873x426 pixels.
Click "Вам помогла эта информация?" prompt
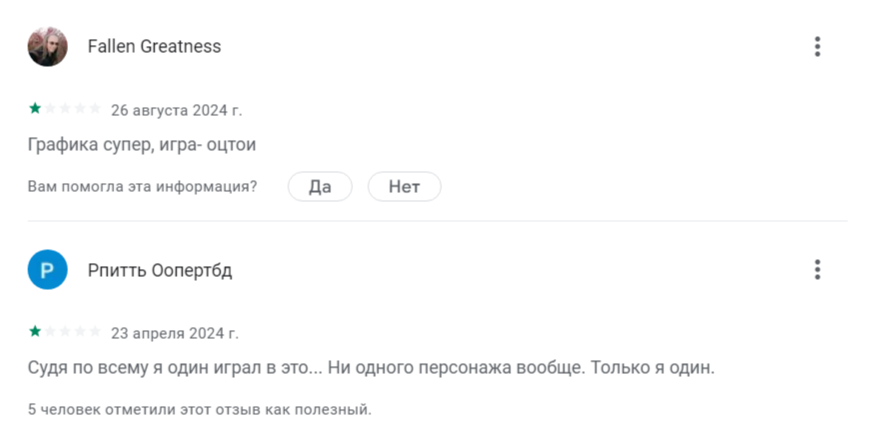pos(142,187)
